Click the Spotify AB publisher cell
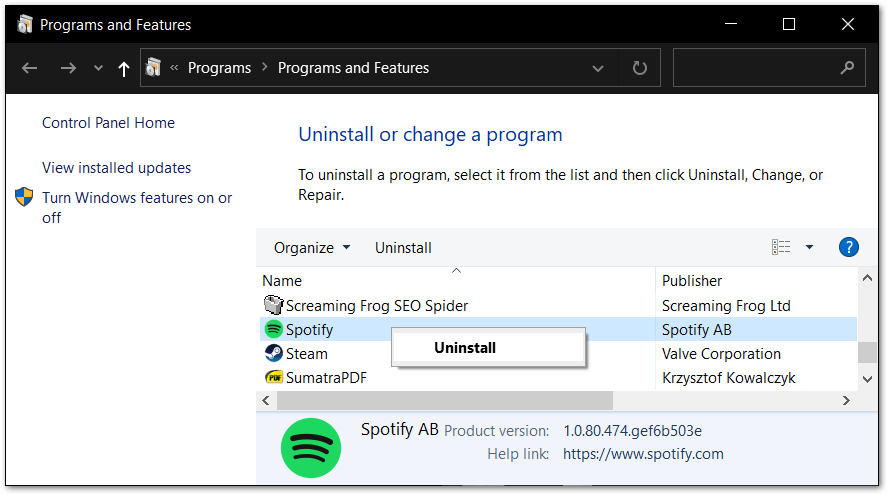 [x=697, y=330]
